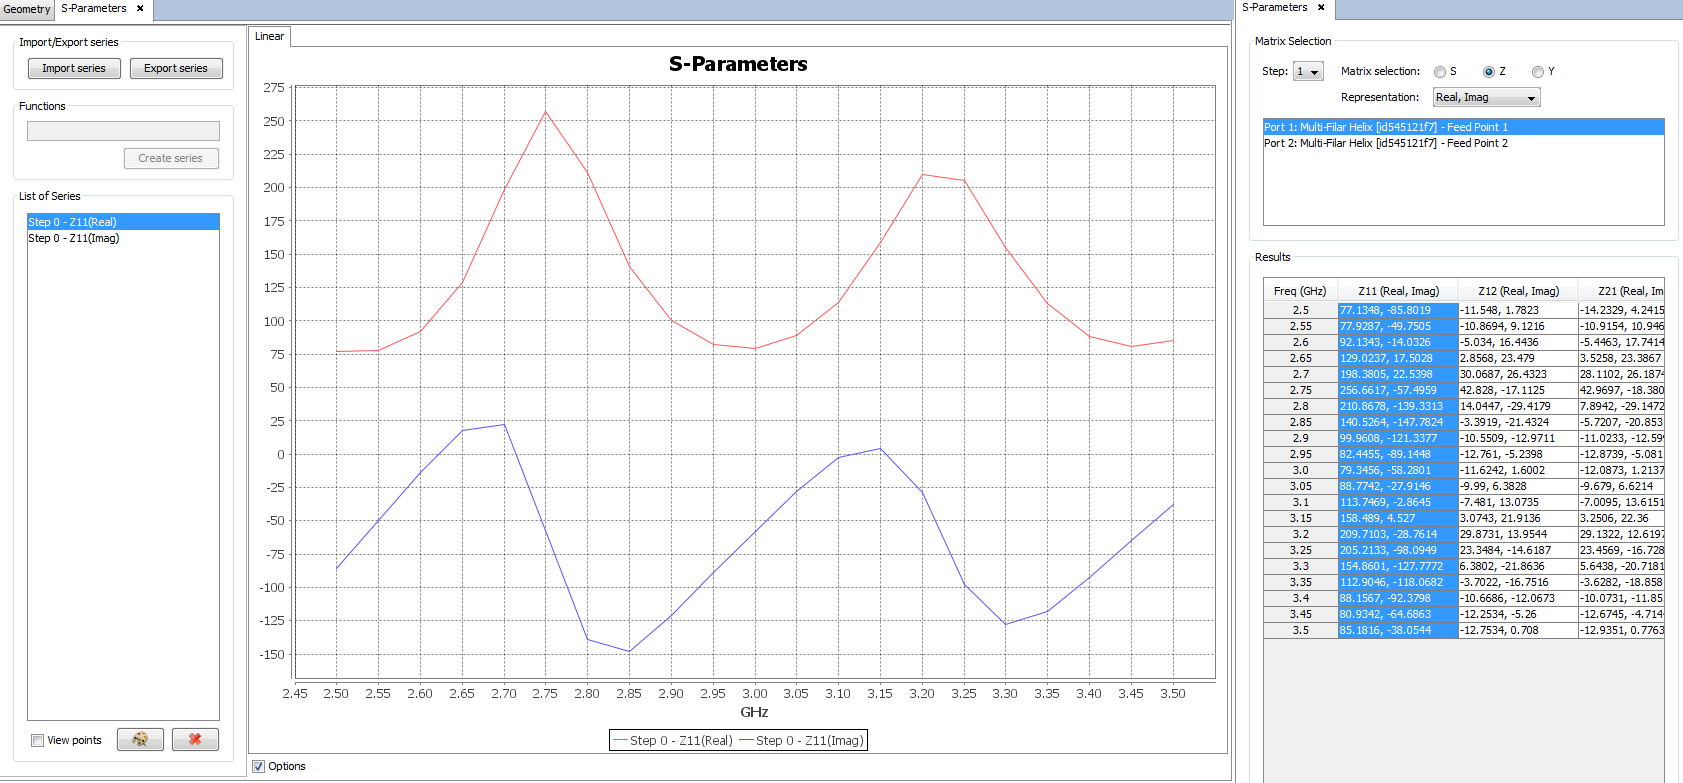Image resolution: width=1683 pixels, height=783 pixels.
Task: Enable the View points checkbox
Action: click(x=37, y=741)
